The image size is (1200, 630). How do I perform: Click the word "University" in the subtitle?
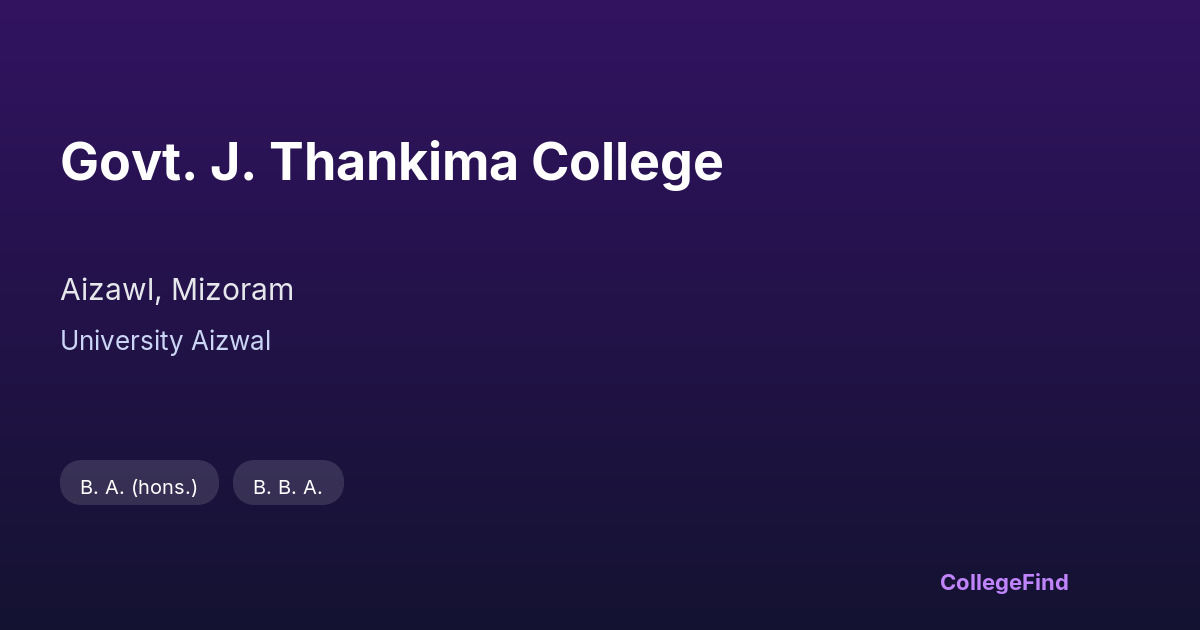[121, 341]
